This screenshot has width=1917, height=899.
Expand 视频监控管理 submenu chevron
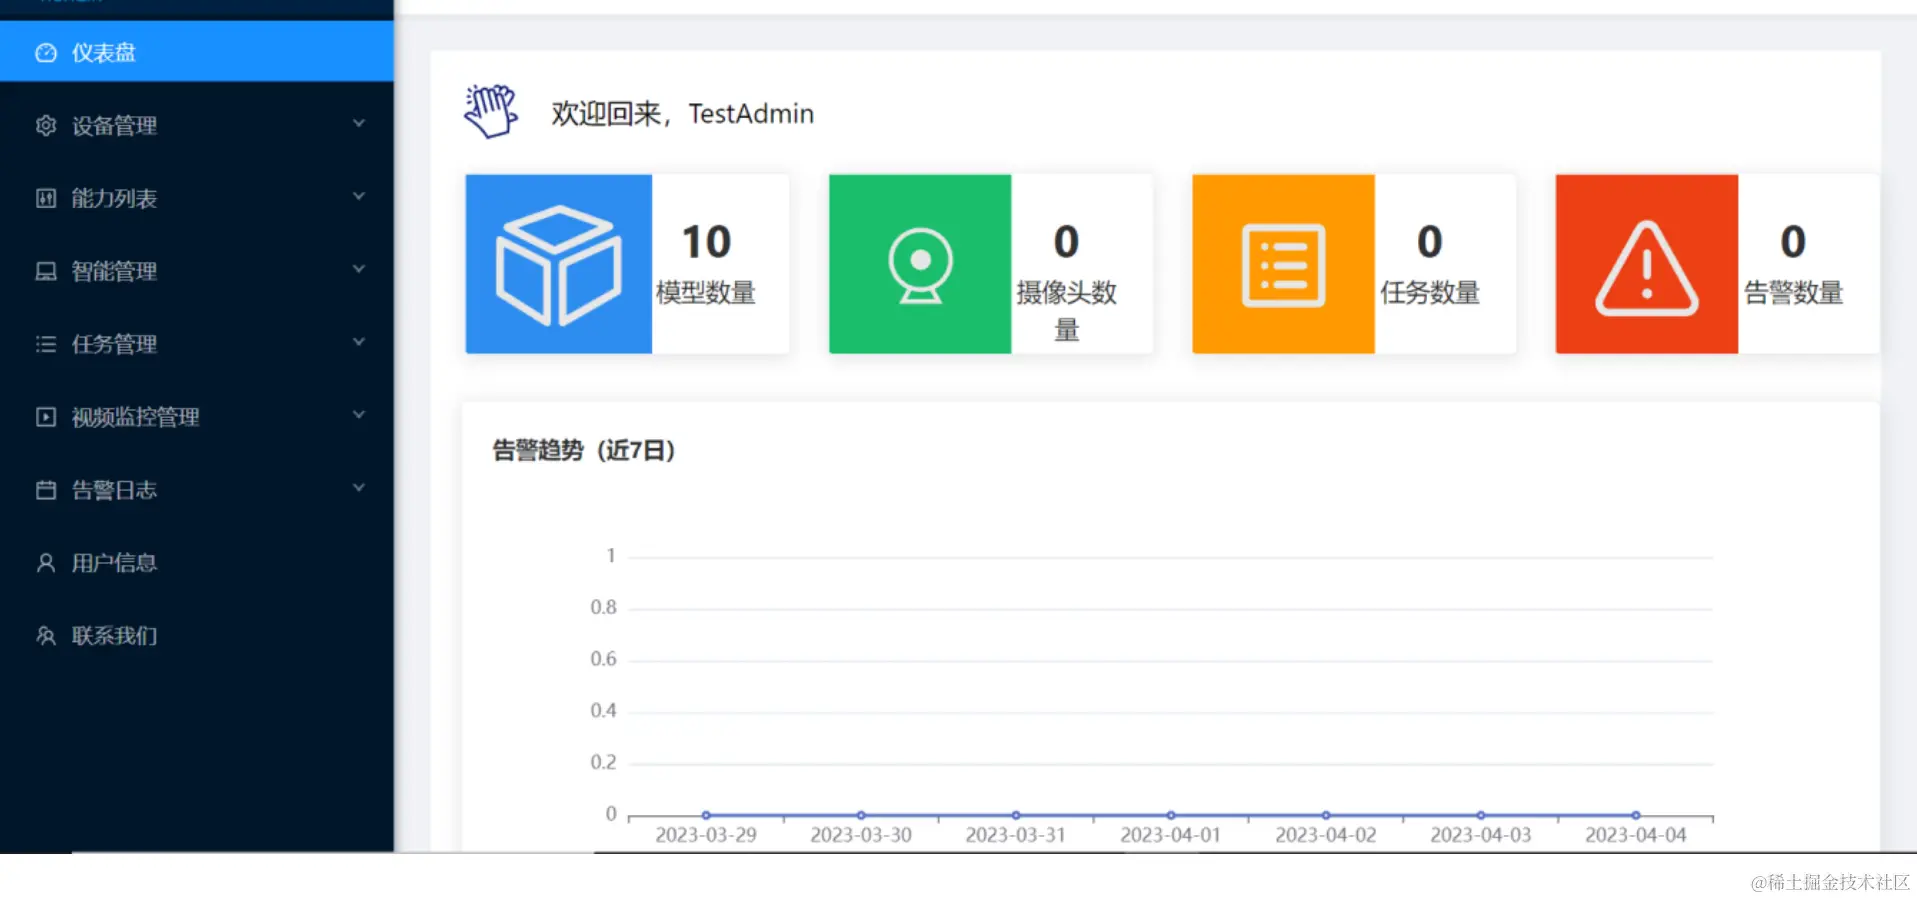point(359,416)
